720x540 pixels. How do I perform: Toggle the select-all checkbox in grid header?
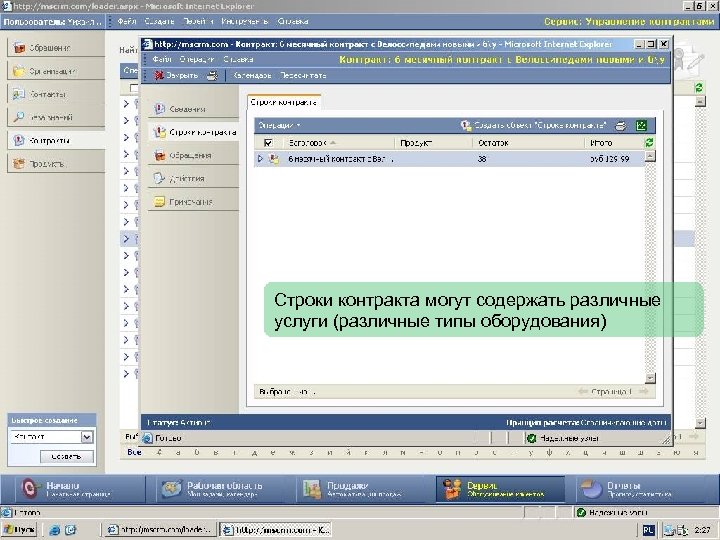pyautogui.click(x=268, y=143)
